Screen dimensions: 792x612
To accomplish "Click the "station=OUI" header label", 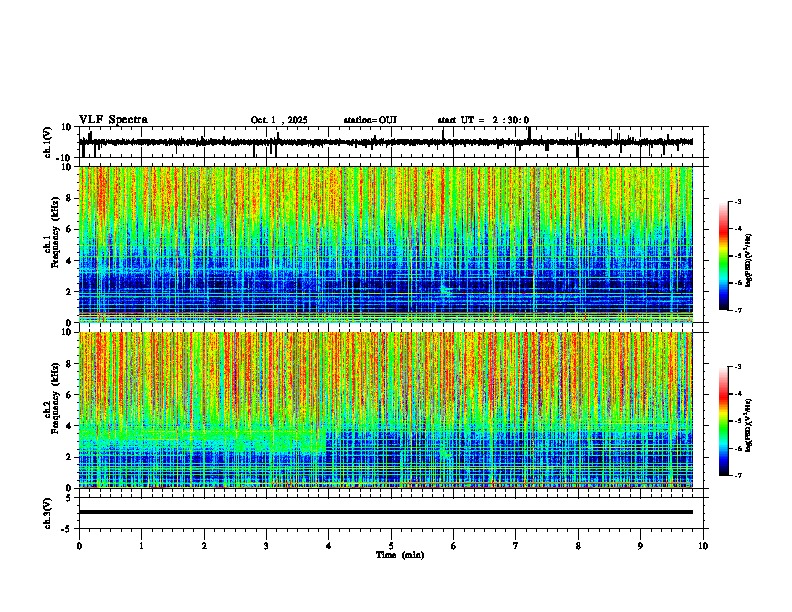I will click(370, 120).
